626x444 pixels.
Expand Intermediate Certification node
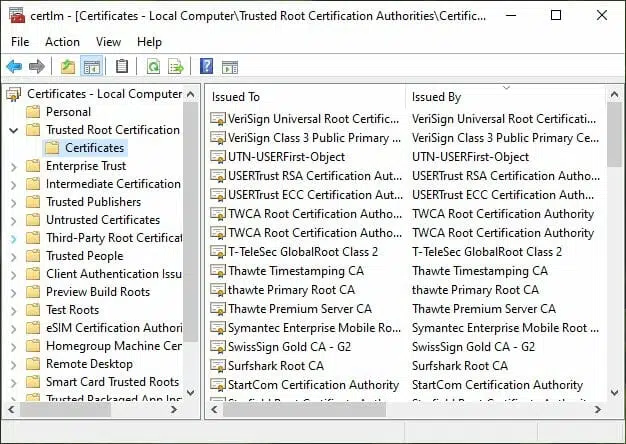pos(14,184)
